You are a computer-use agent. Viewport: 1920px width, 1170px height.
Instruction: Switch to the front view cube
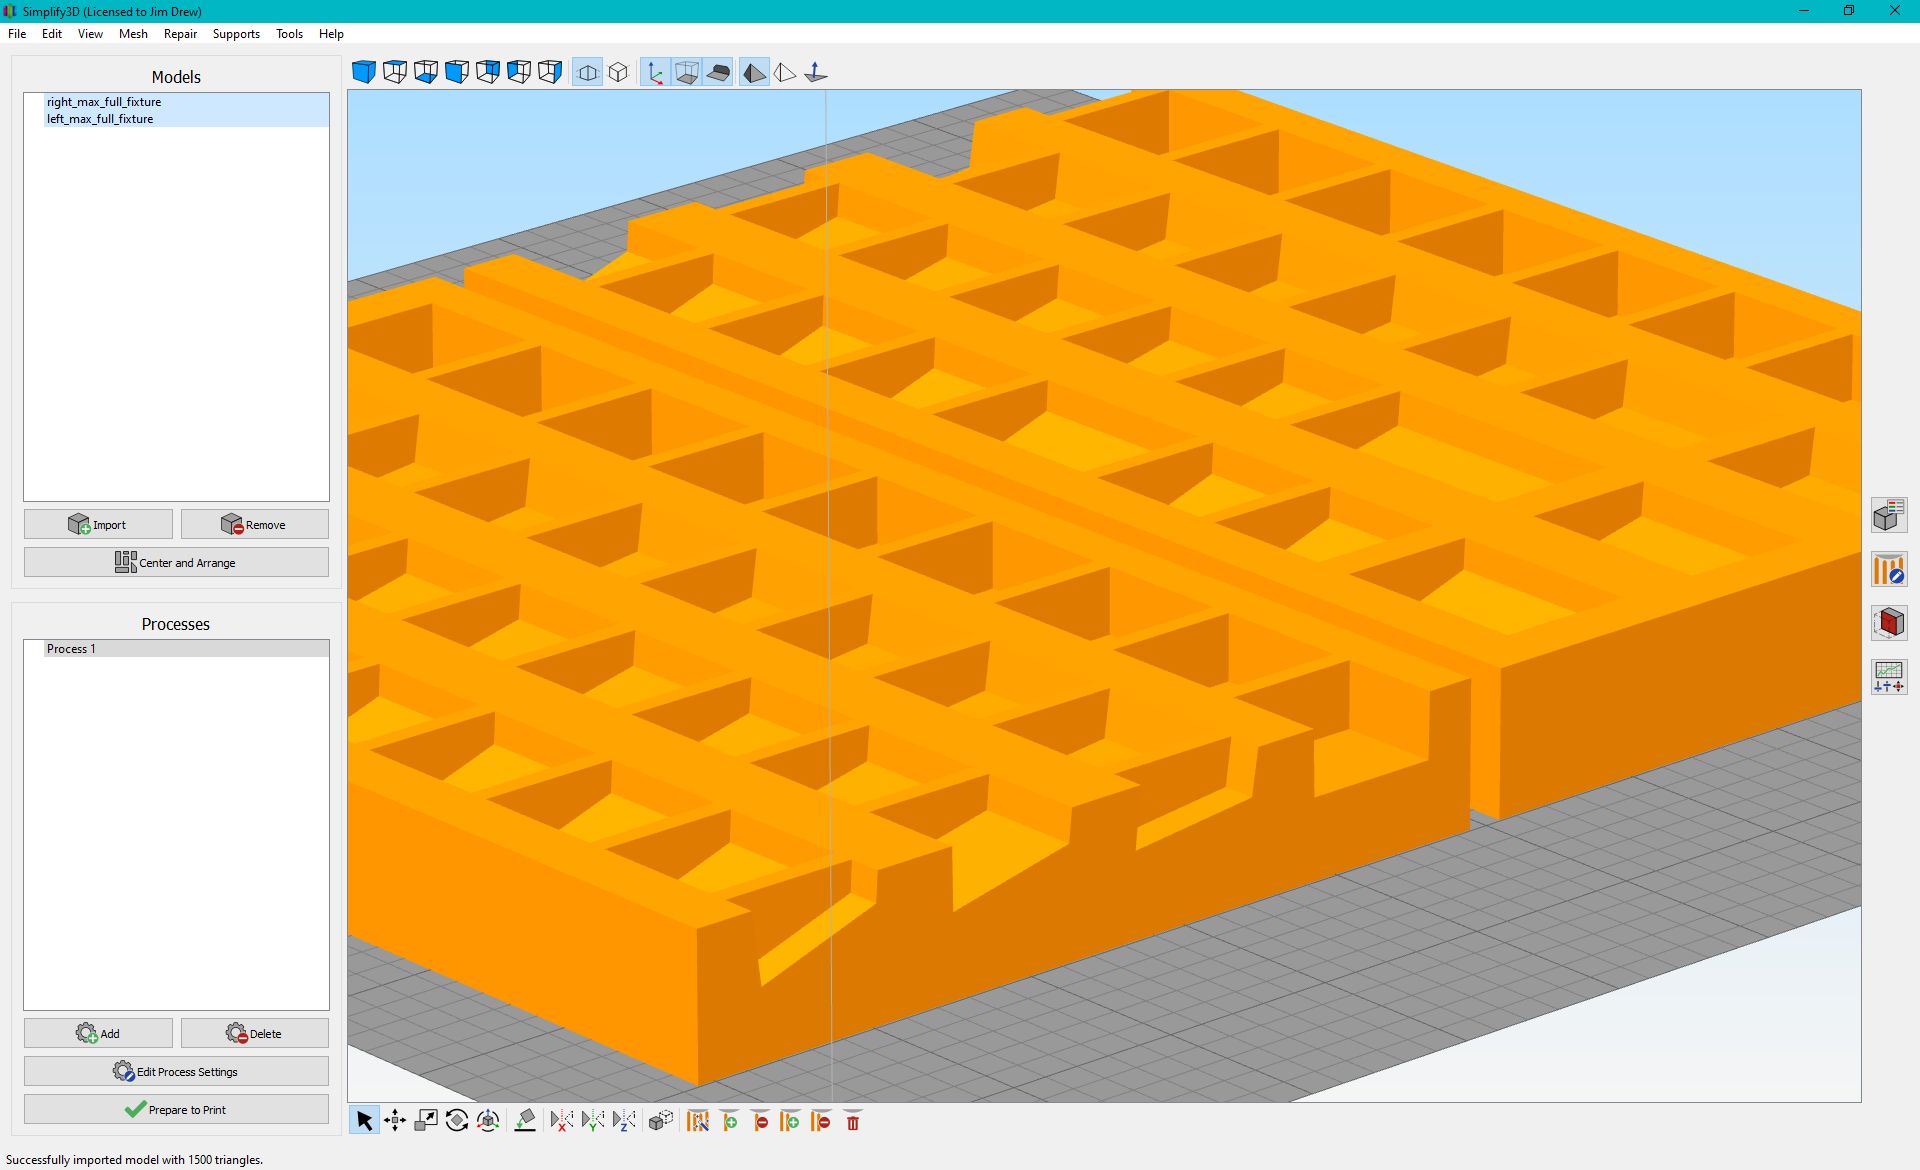pos(457,72)
